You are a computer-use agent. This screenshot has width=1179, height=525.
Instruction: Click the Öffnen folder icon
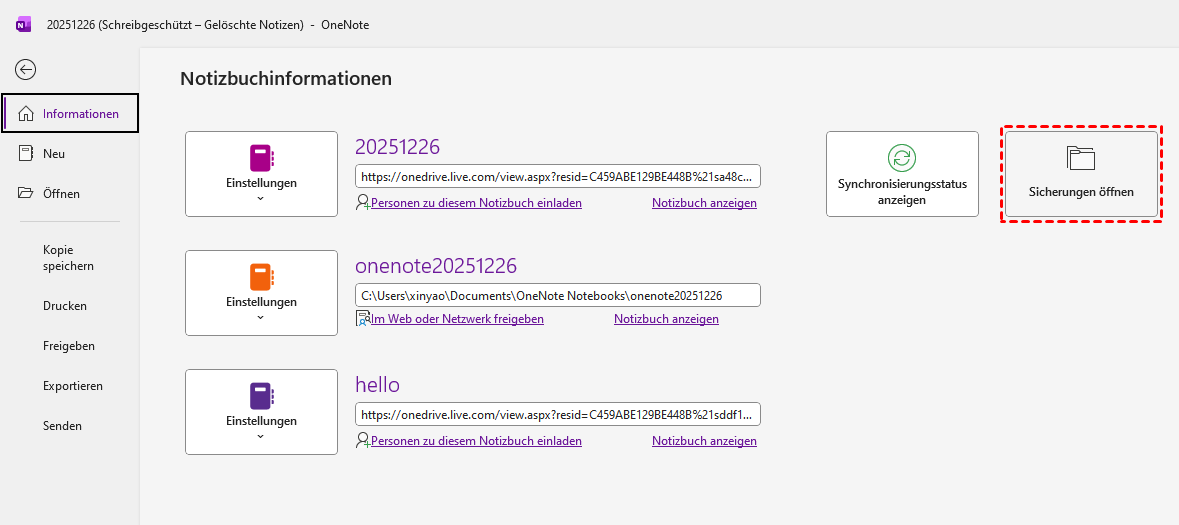(26, 193)
